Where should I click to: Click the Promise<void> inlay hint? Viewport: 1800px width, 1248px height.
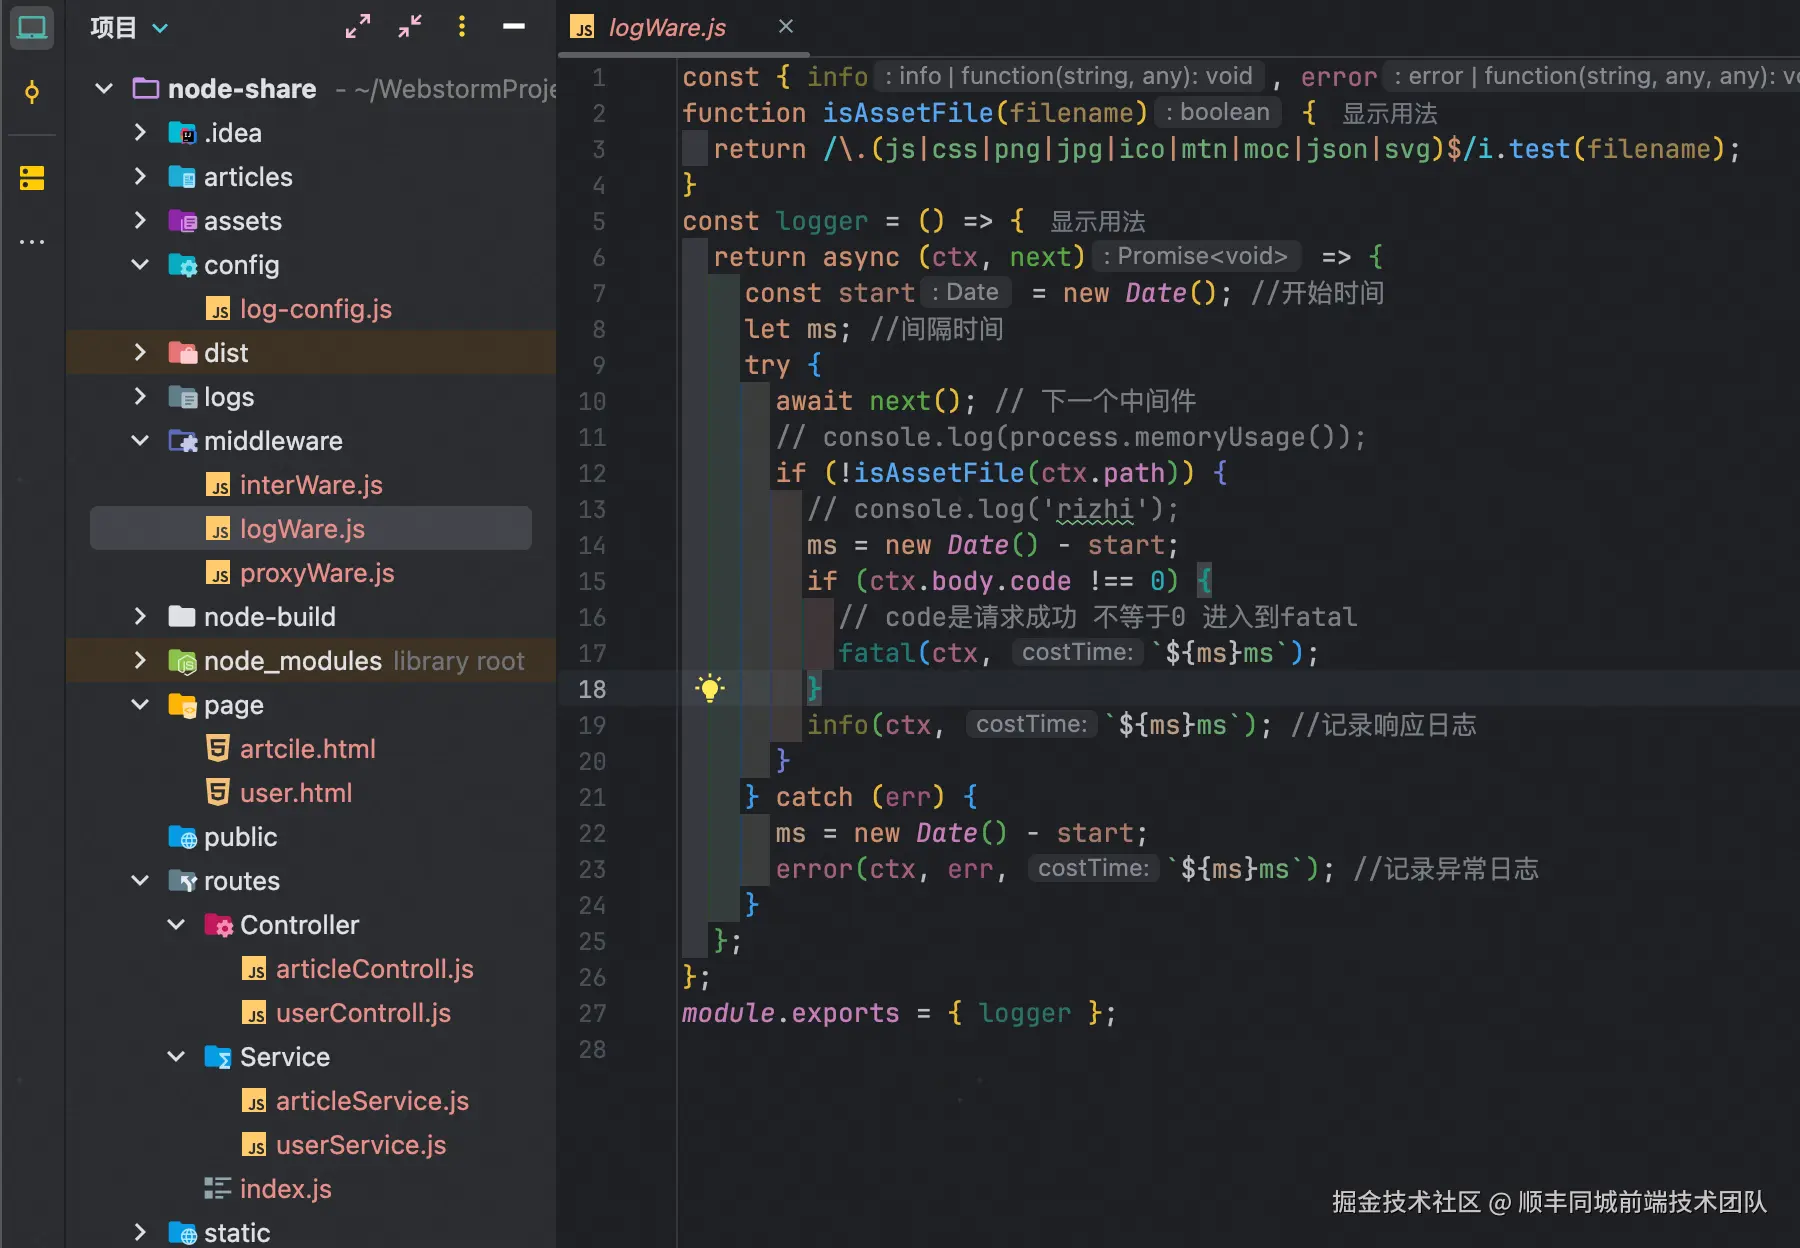(x=1197, y=257)
